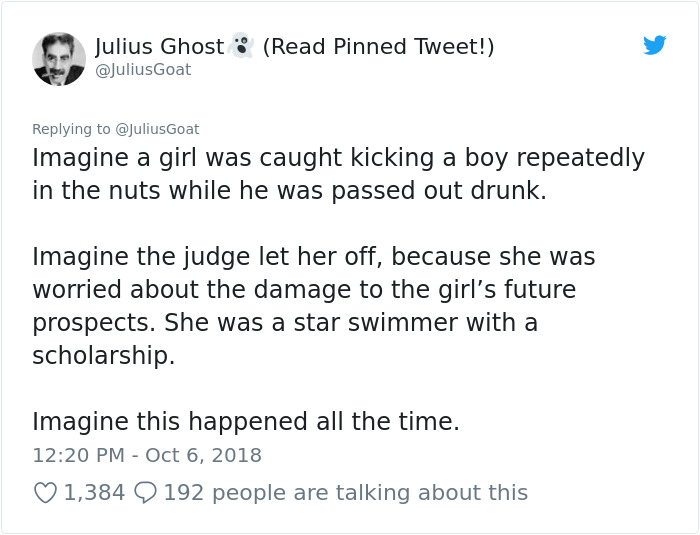
Task: Open the @JuliusGoat handle below the name
Action: (143, 70)
